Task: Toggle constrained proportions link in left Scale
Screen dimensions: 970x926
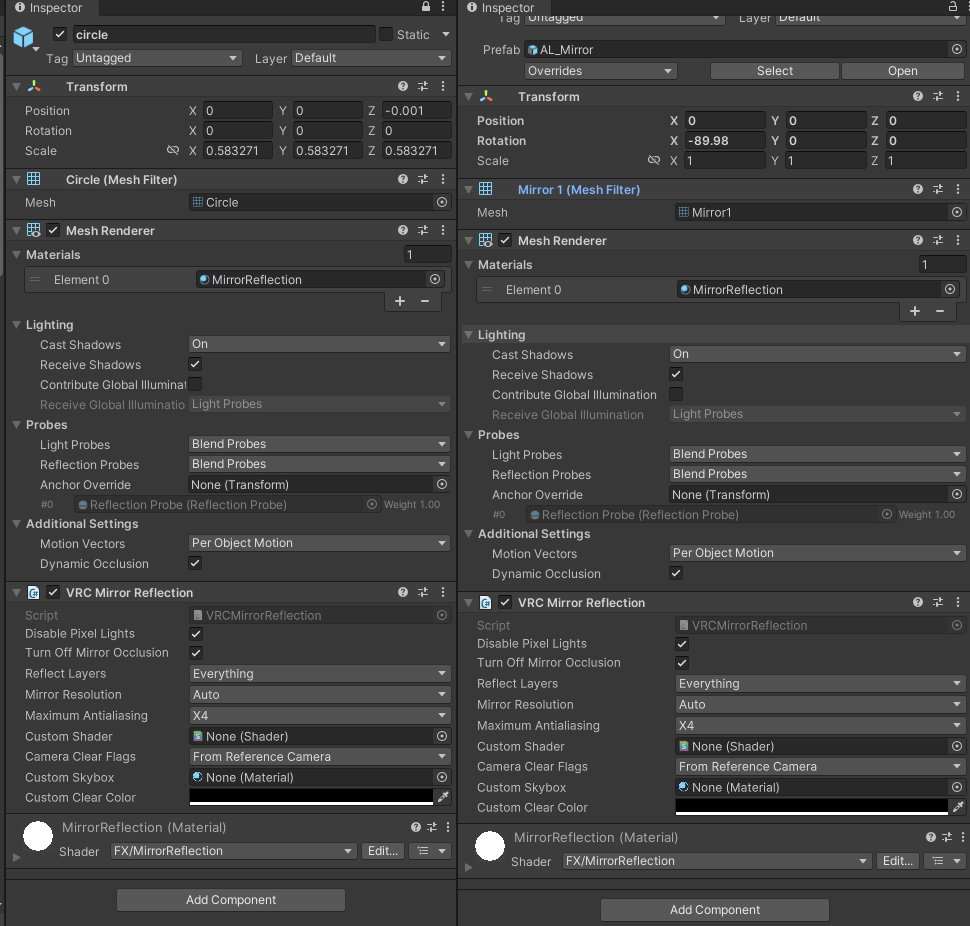Action: pyautogui.click(x=173, y=150)
